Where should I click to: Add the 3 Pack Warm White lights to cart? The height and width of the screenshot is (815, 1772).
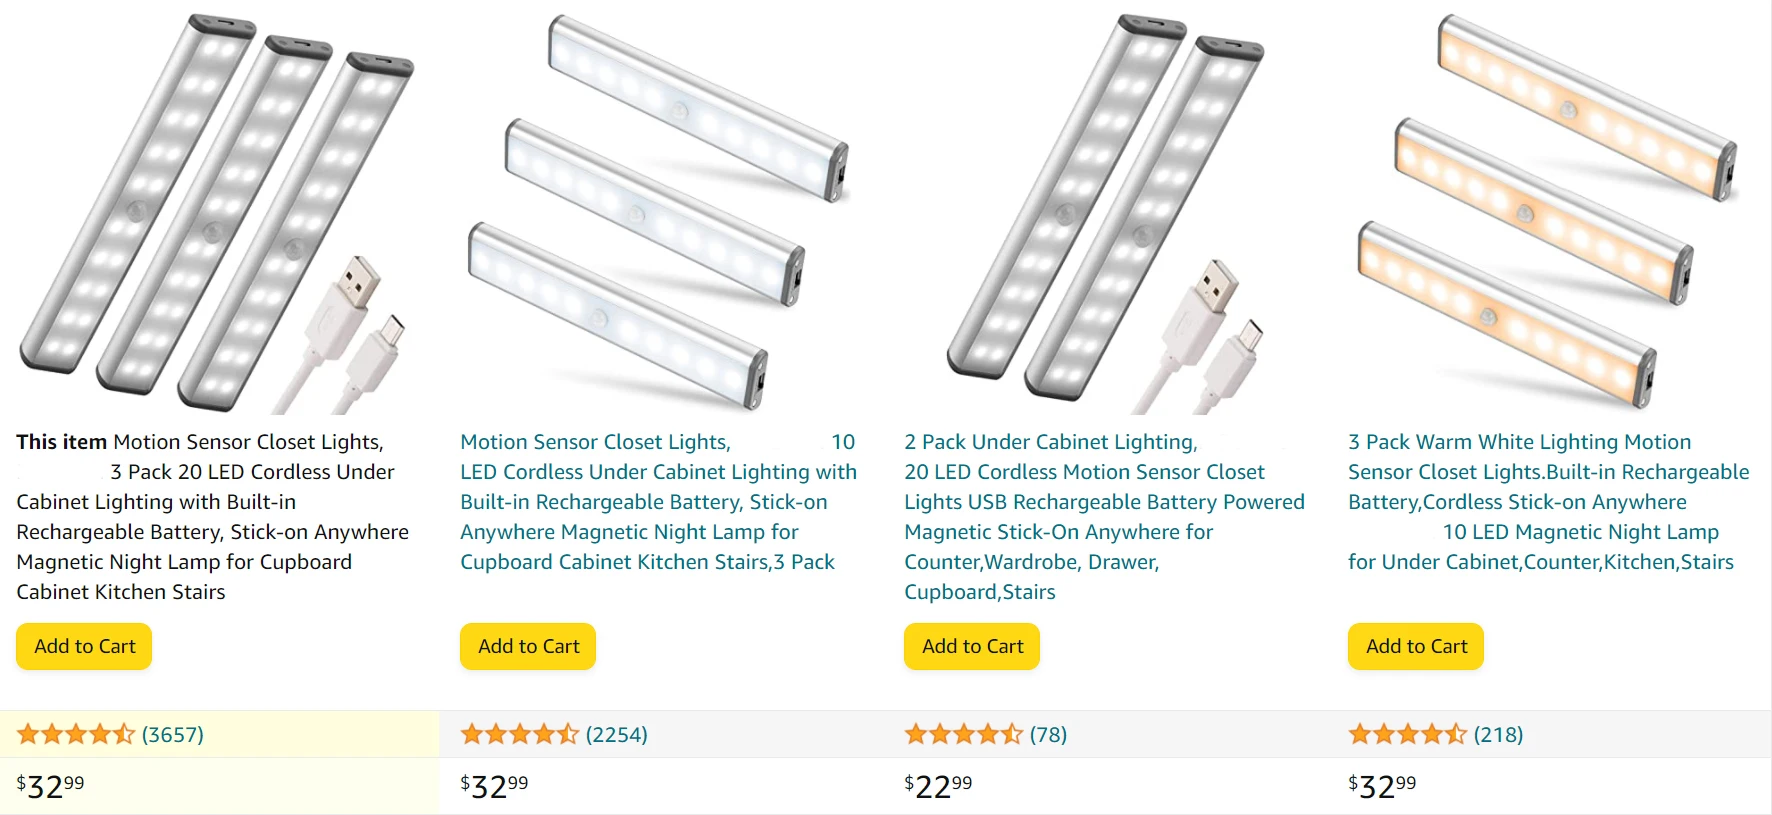1416,646
